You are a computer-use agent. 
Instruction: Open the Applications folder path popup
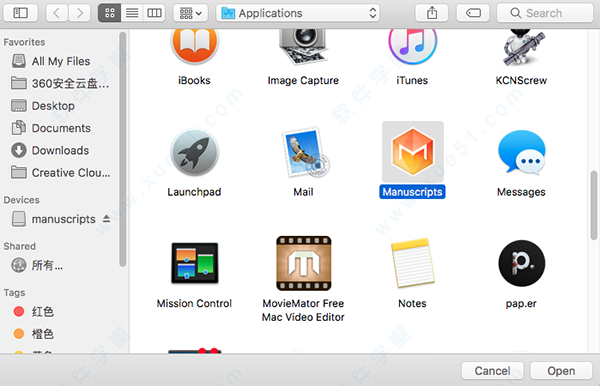click(x=298, y=13)
